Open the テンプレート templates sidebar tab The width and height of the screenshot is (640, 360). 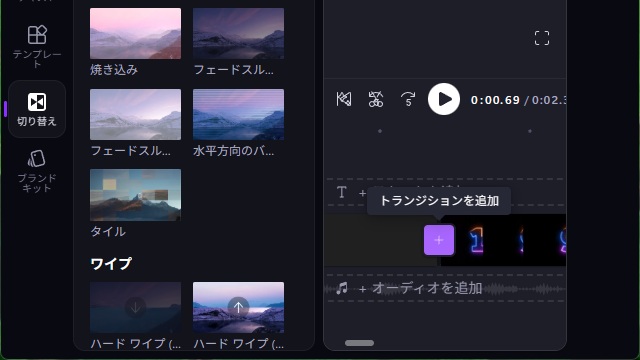click(37, 46)
